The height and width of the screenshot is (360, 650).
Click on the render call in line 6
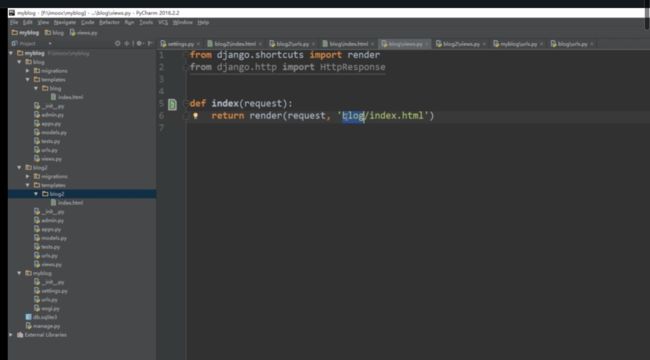[x=265, y=116]
